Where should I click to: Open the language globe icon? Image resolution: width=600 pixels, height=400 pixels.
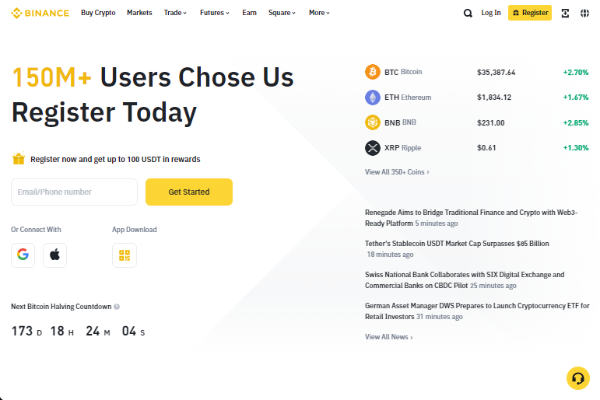point(584,13)
